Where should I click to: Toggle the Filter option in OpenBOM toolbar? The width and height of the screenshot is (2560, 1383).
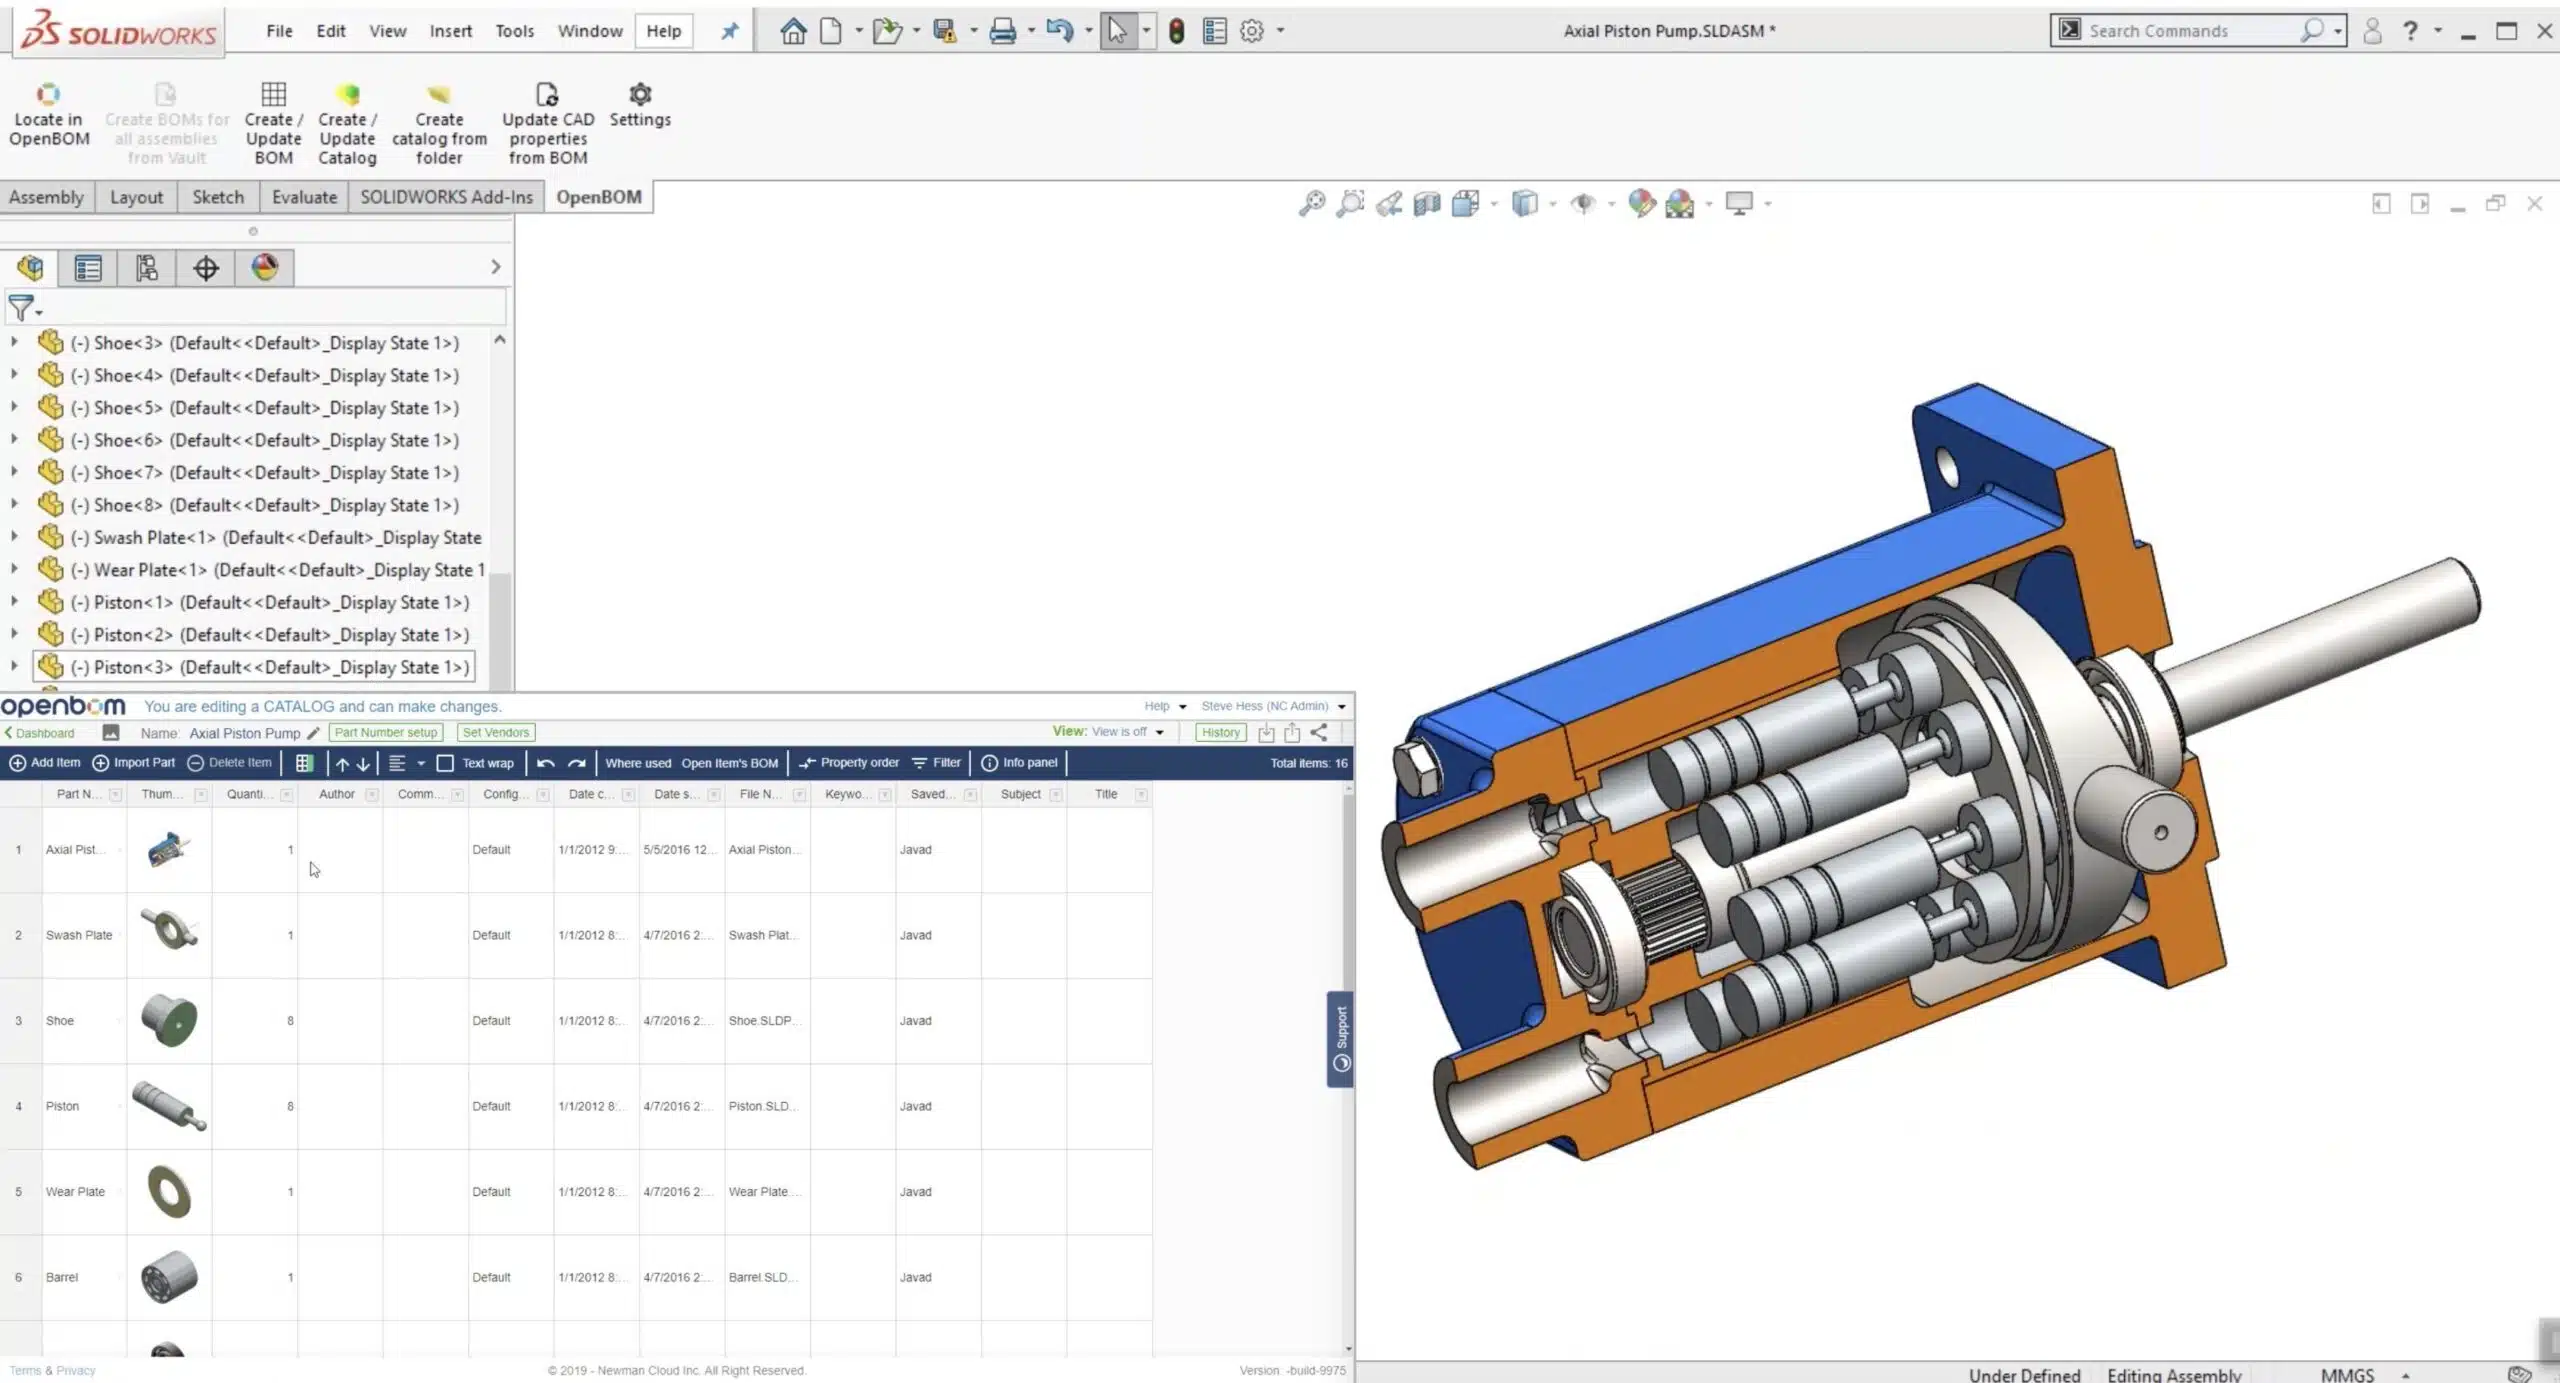pos(936,763)
